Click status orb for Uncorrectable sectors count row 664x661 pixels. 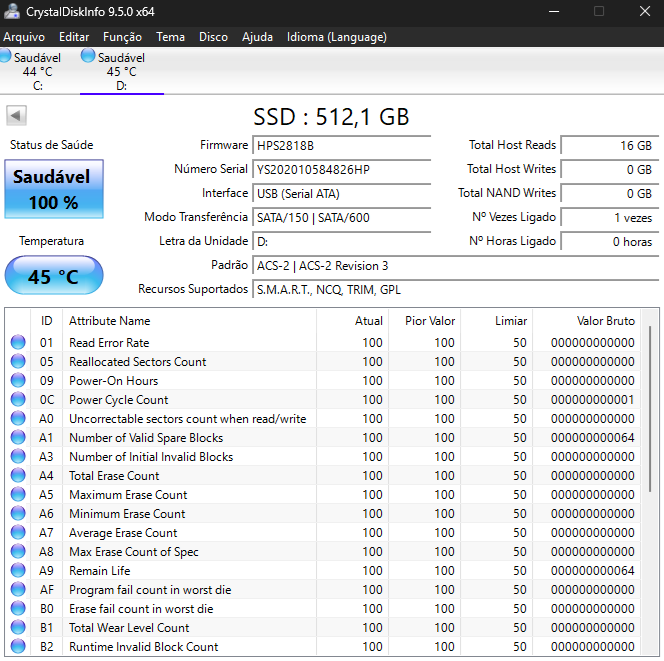pyautogui.click(x=18, y=418)
